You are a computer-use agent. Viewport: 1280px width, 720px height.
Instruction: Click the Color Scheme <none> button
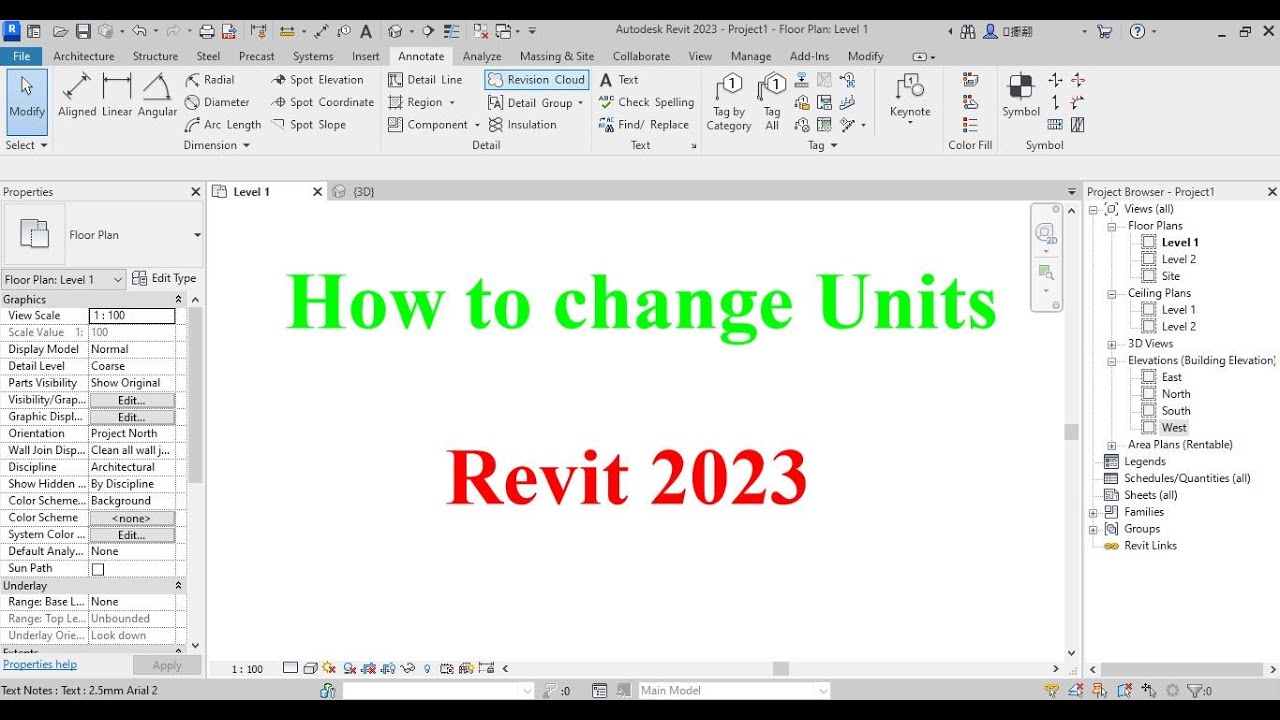[x=132, y=518]
